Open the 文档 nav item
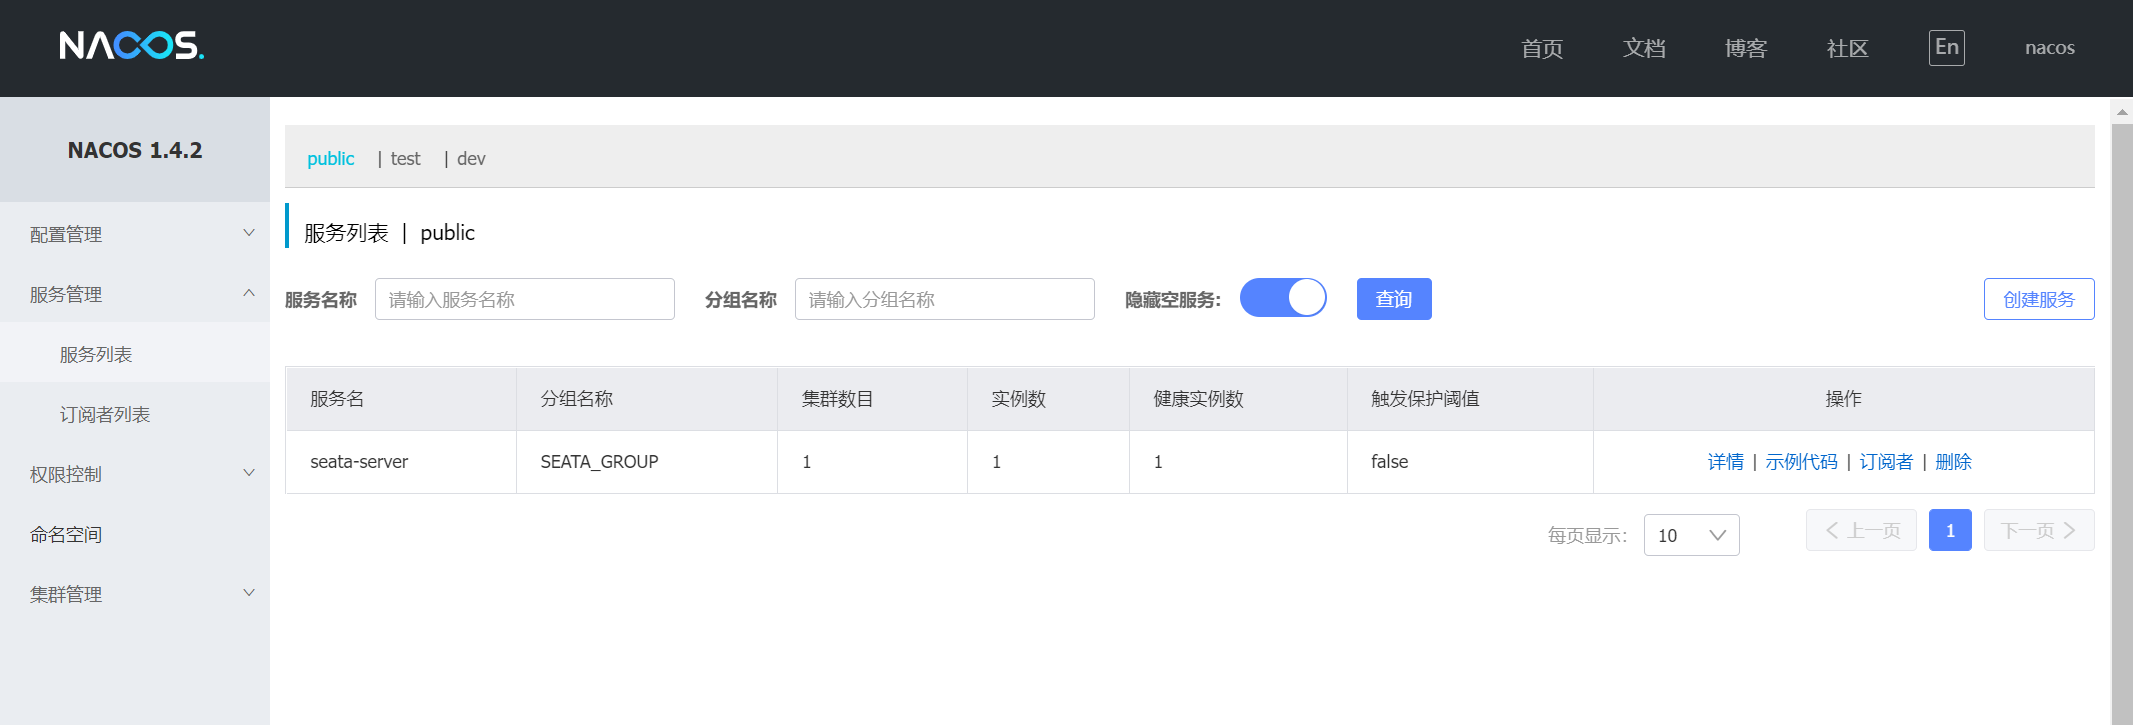Image resolution: width=2133 pixels, height=725 pixels. [1644, 48]
